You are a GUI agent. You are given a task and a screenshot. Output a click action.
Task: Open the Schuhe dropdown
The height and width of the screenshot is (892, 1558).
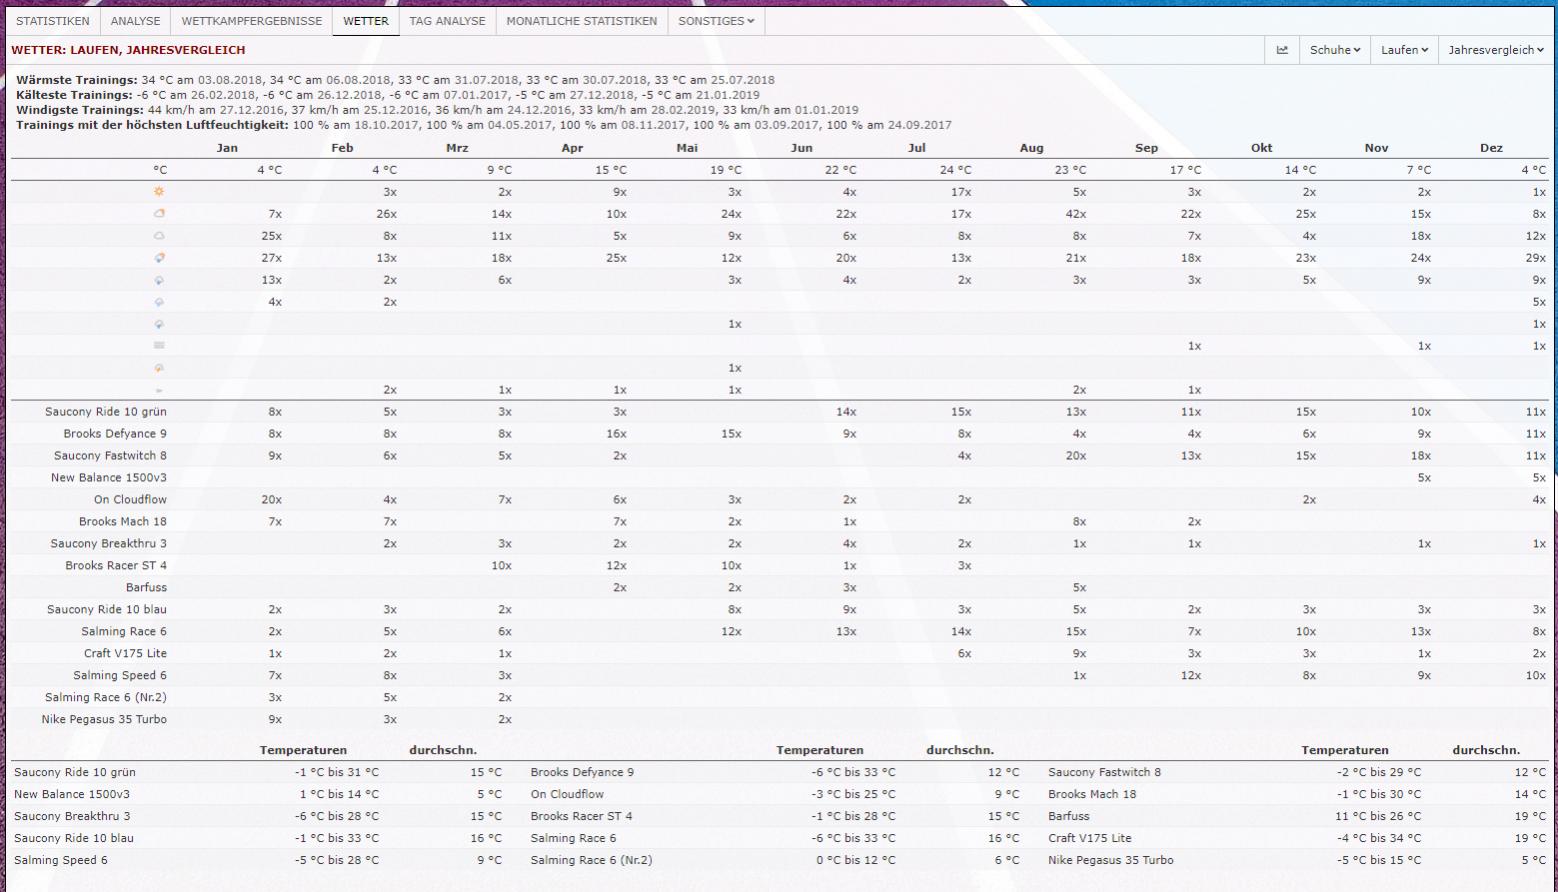point(1335,50)
